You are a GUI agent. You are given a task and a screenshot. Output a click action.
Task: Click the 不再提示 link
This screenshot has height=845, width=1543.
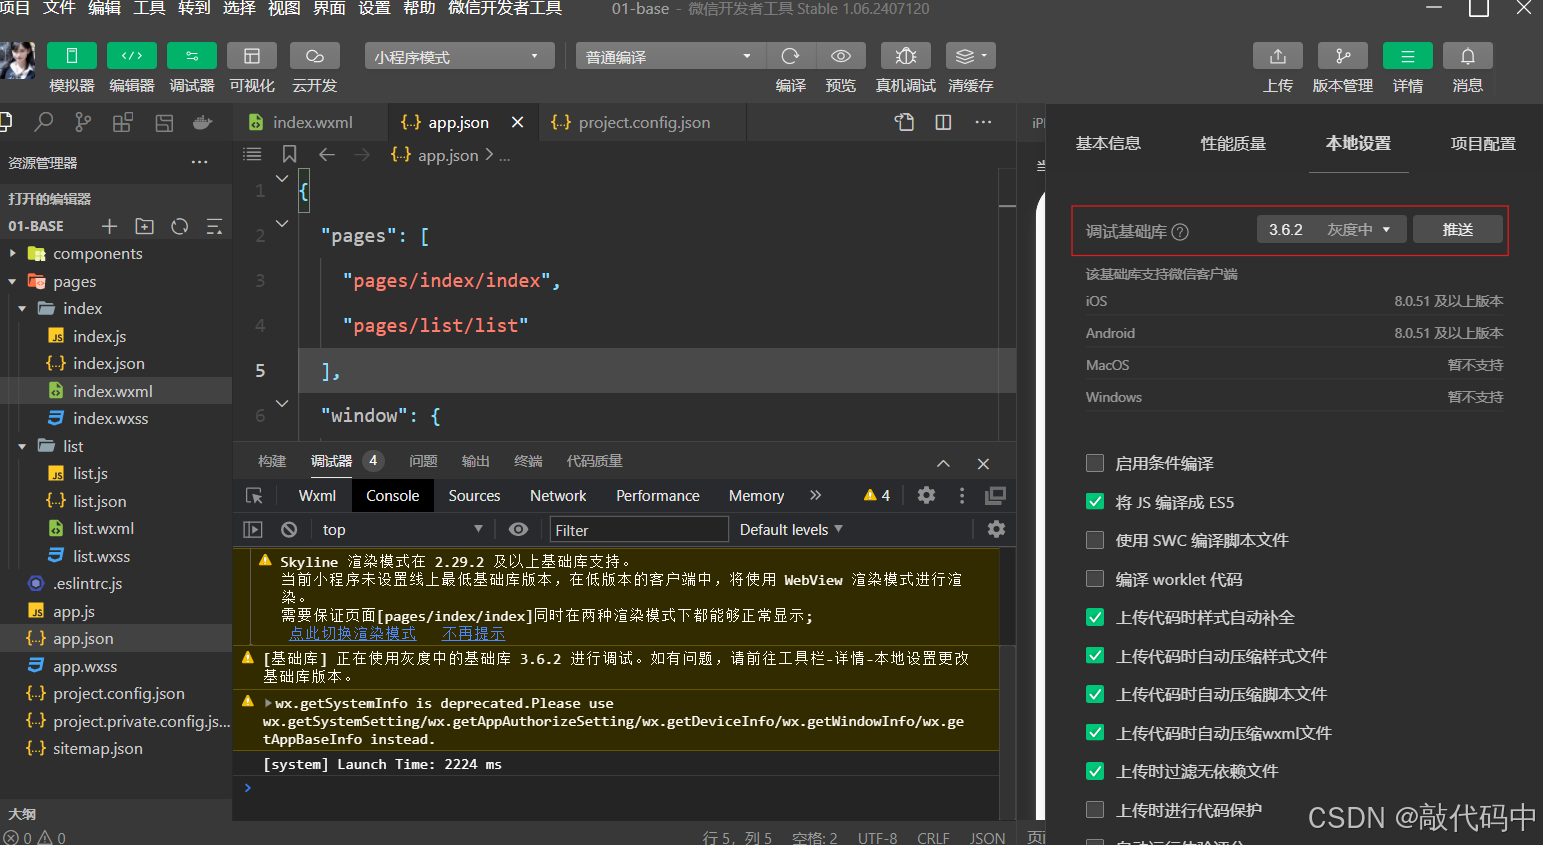473,633
